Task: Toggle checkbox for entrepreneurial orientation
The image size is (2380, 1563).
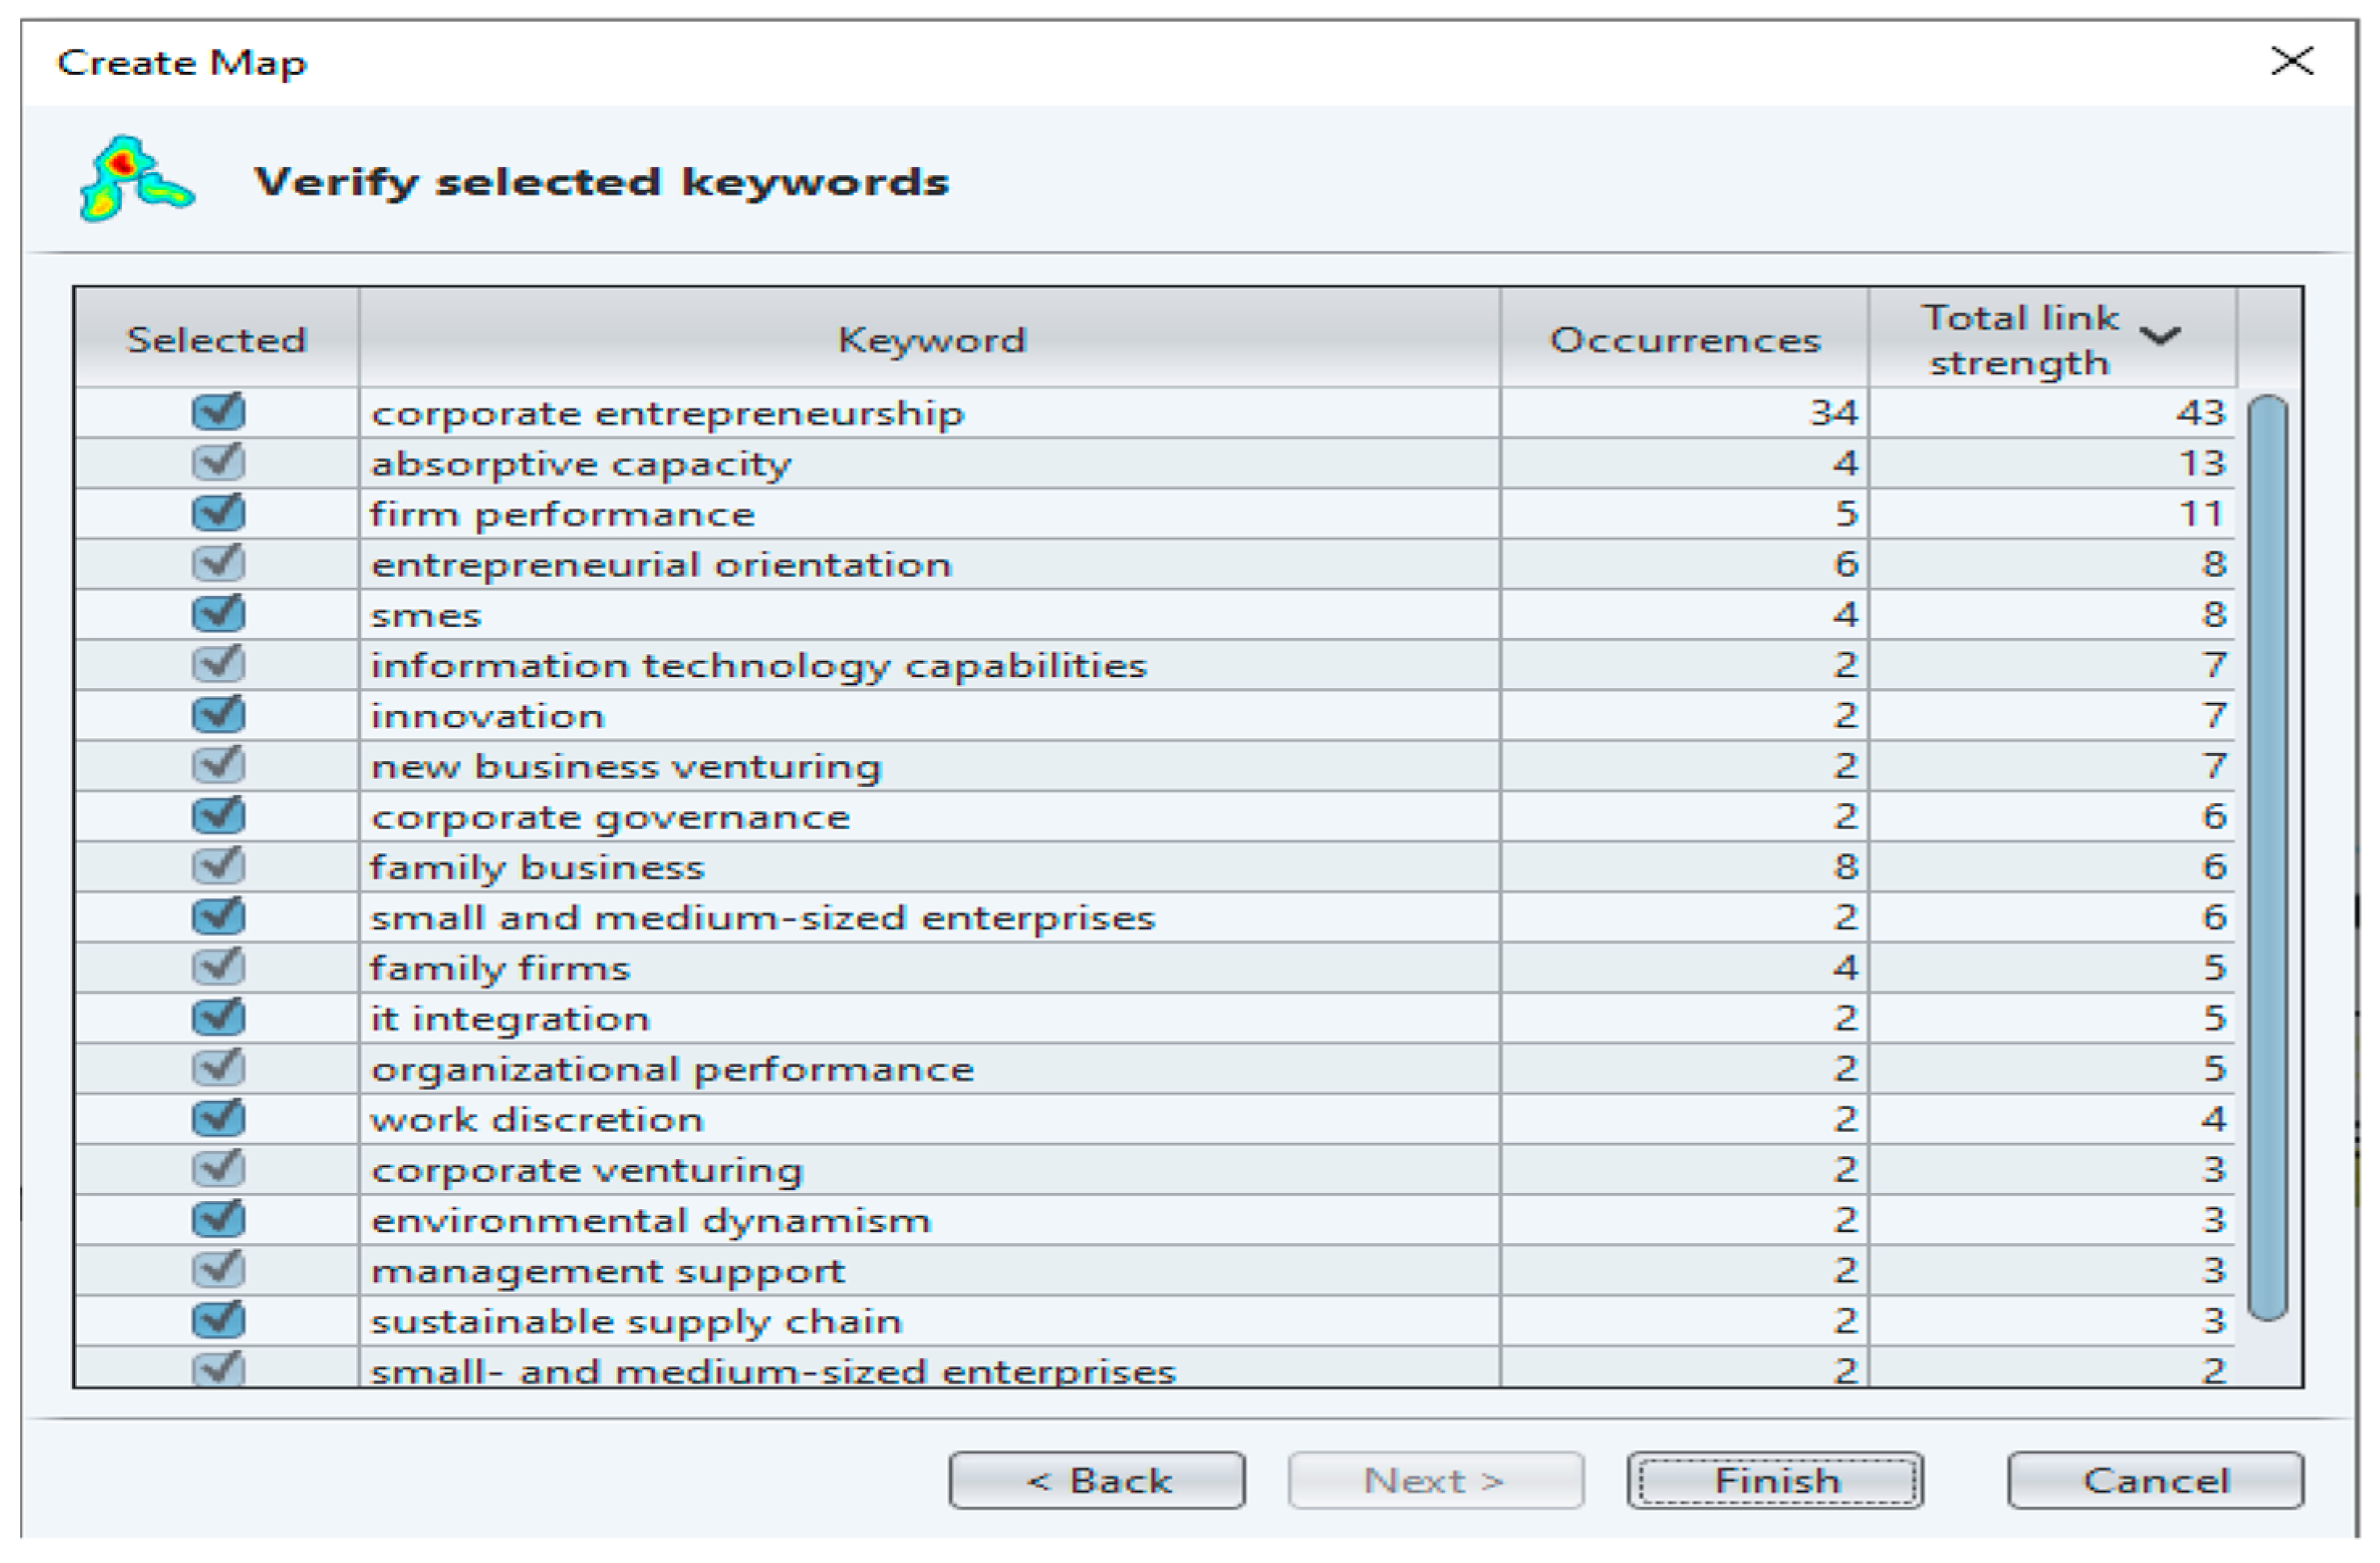Action: pos(218,563)
